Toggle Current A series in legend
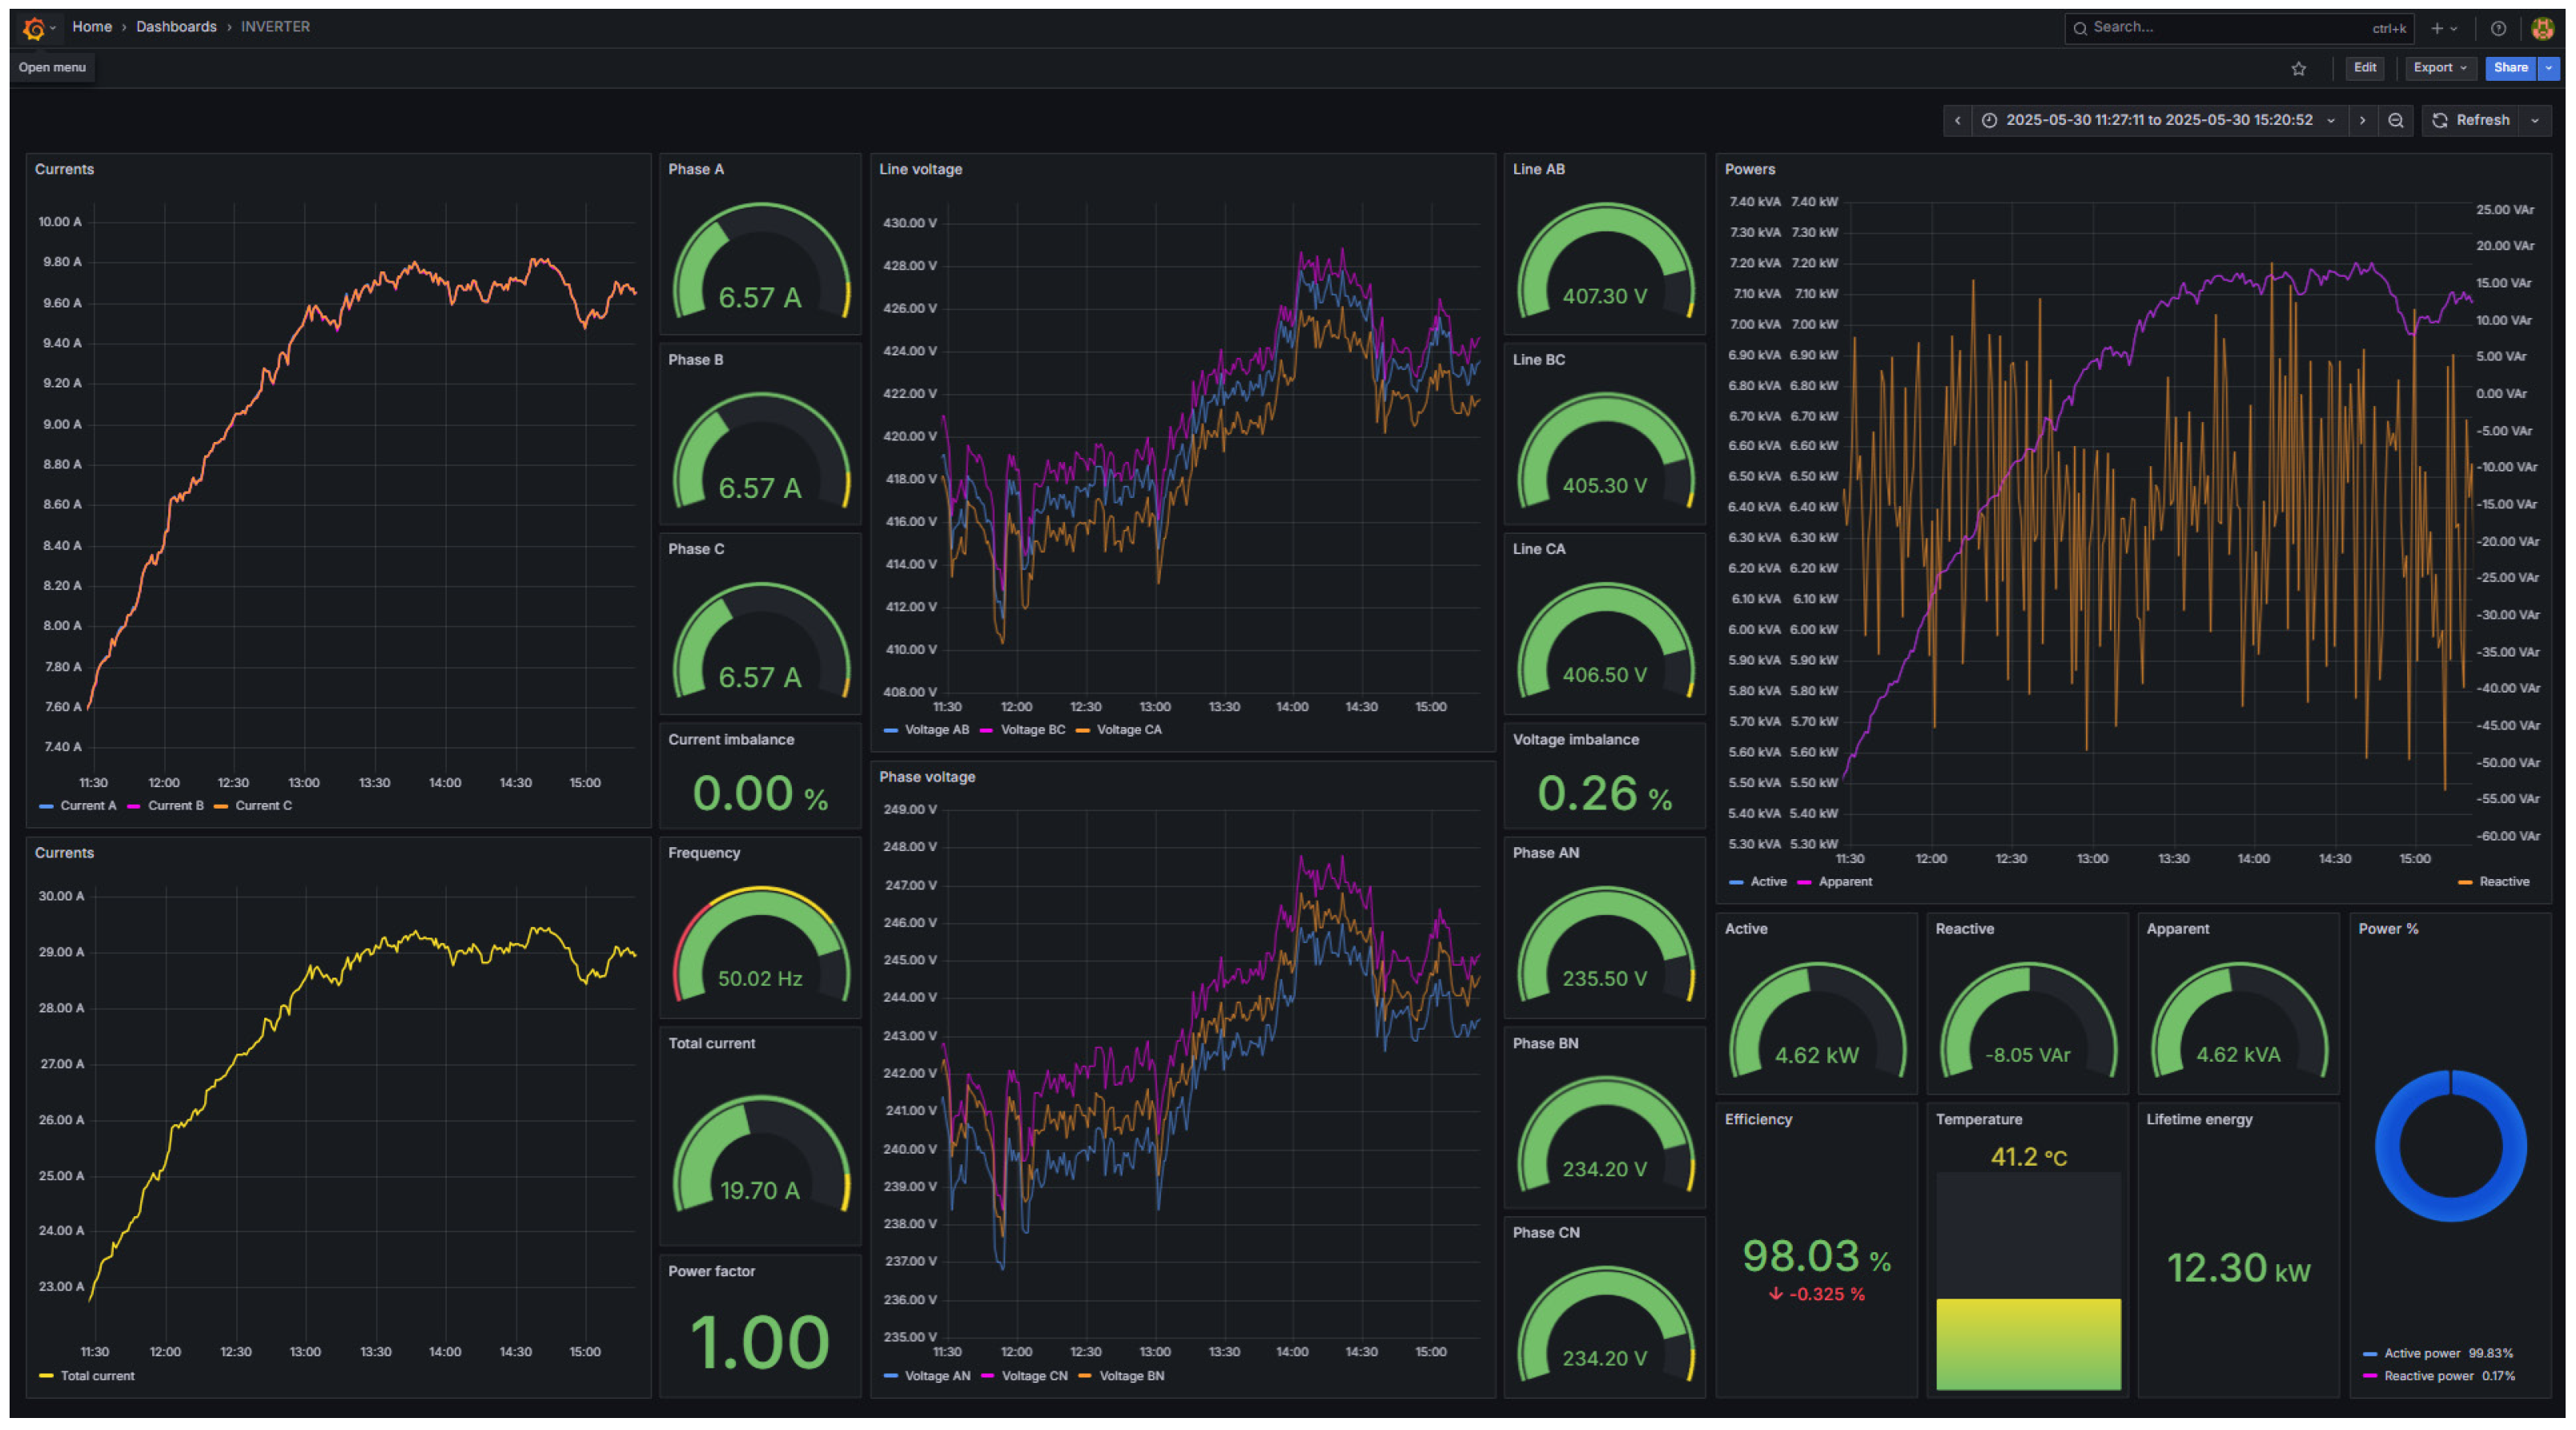Image resolution: width=2576 pixels, height=1430 pixels. click(87, 806)
